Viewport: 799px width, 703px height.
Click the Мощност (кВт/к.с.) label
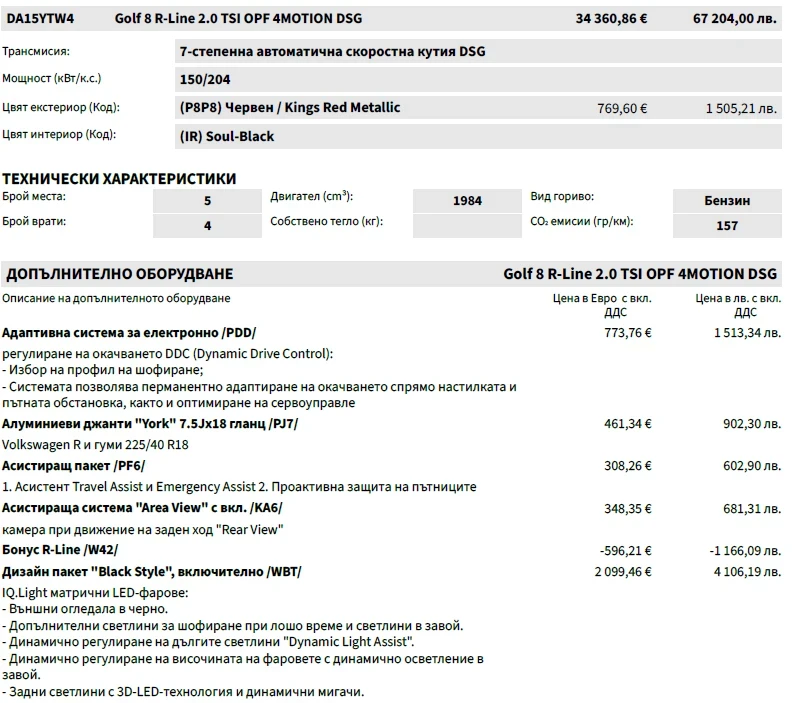(x=51, y=78)
